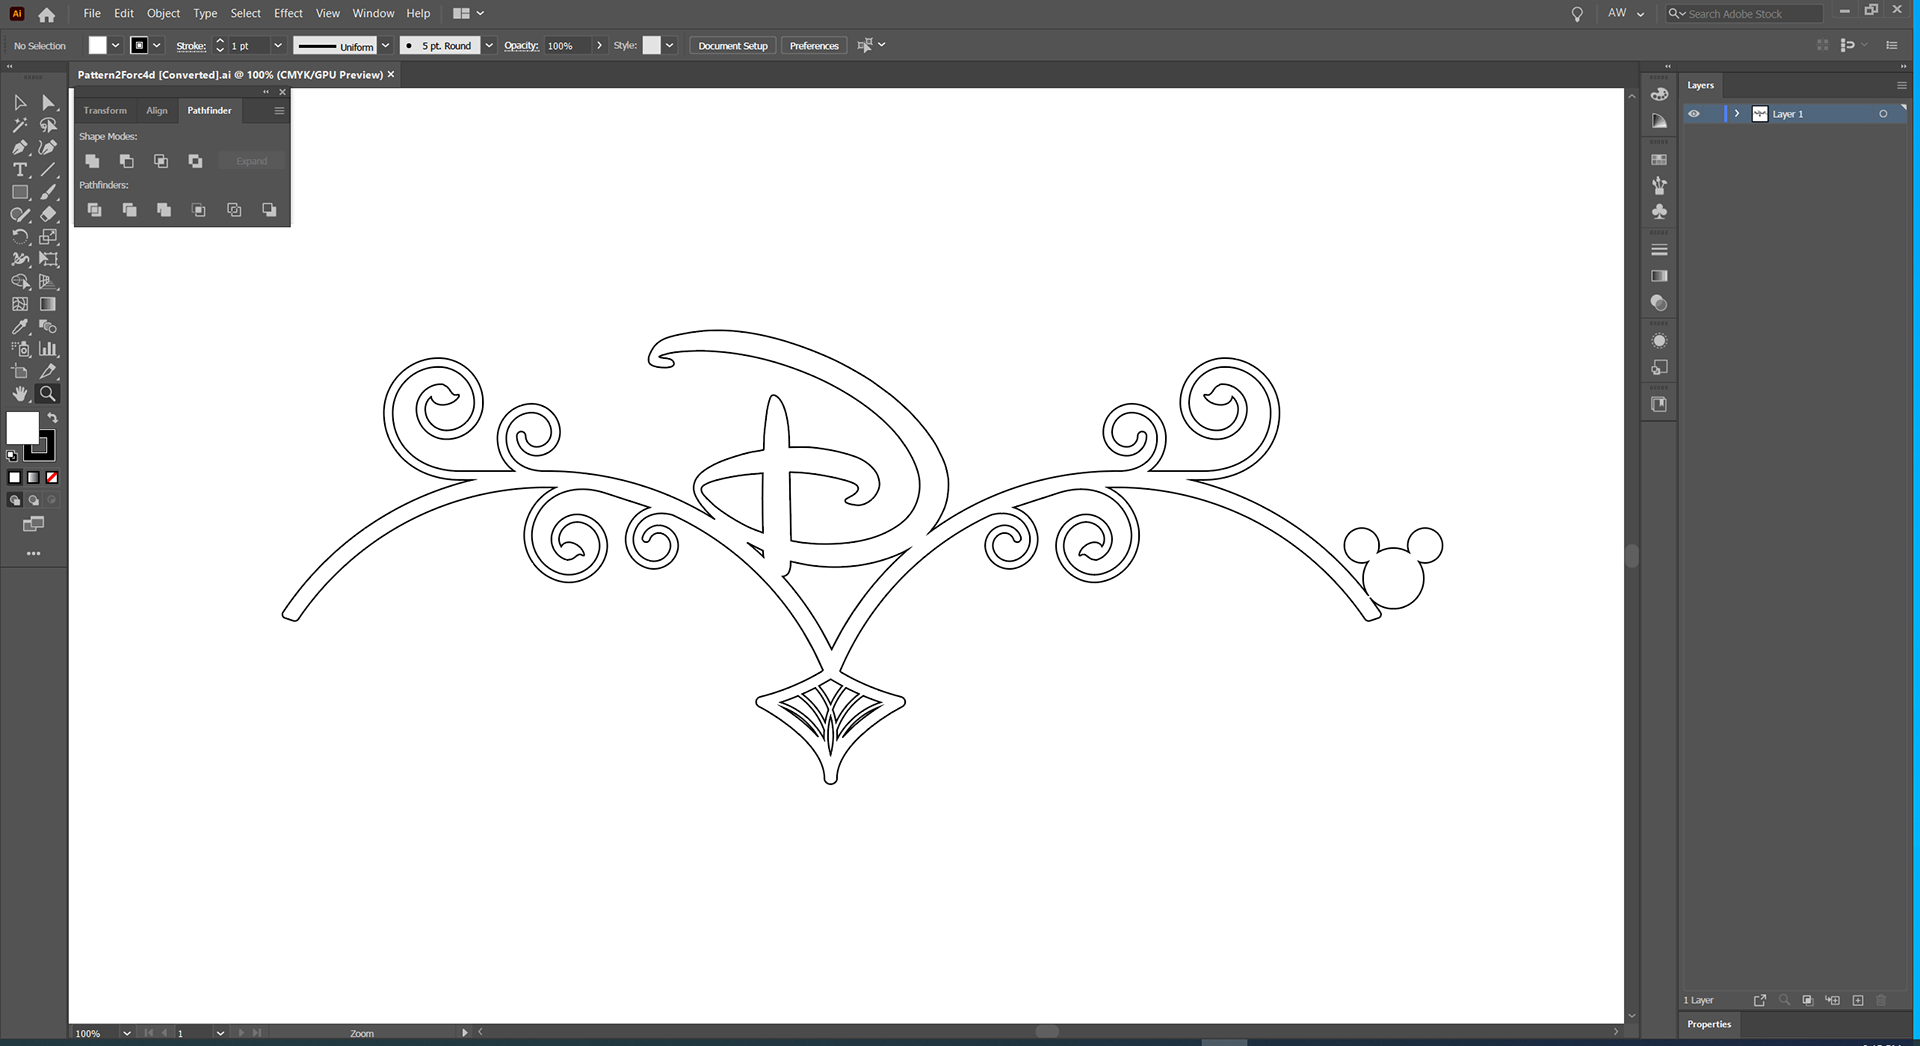Screen dimensions: 1920x1046
Task: Click the large Fill color swatch
Action: pyautogui.click(x=22, y=428)
